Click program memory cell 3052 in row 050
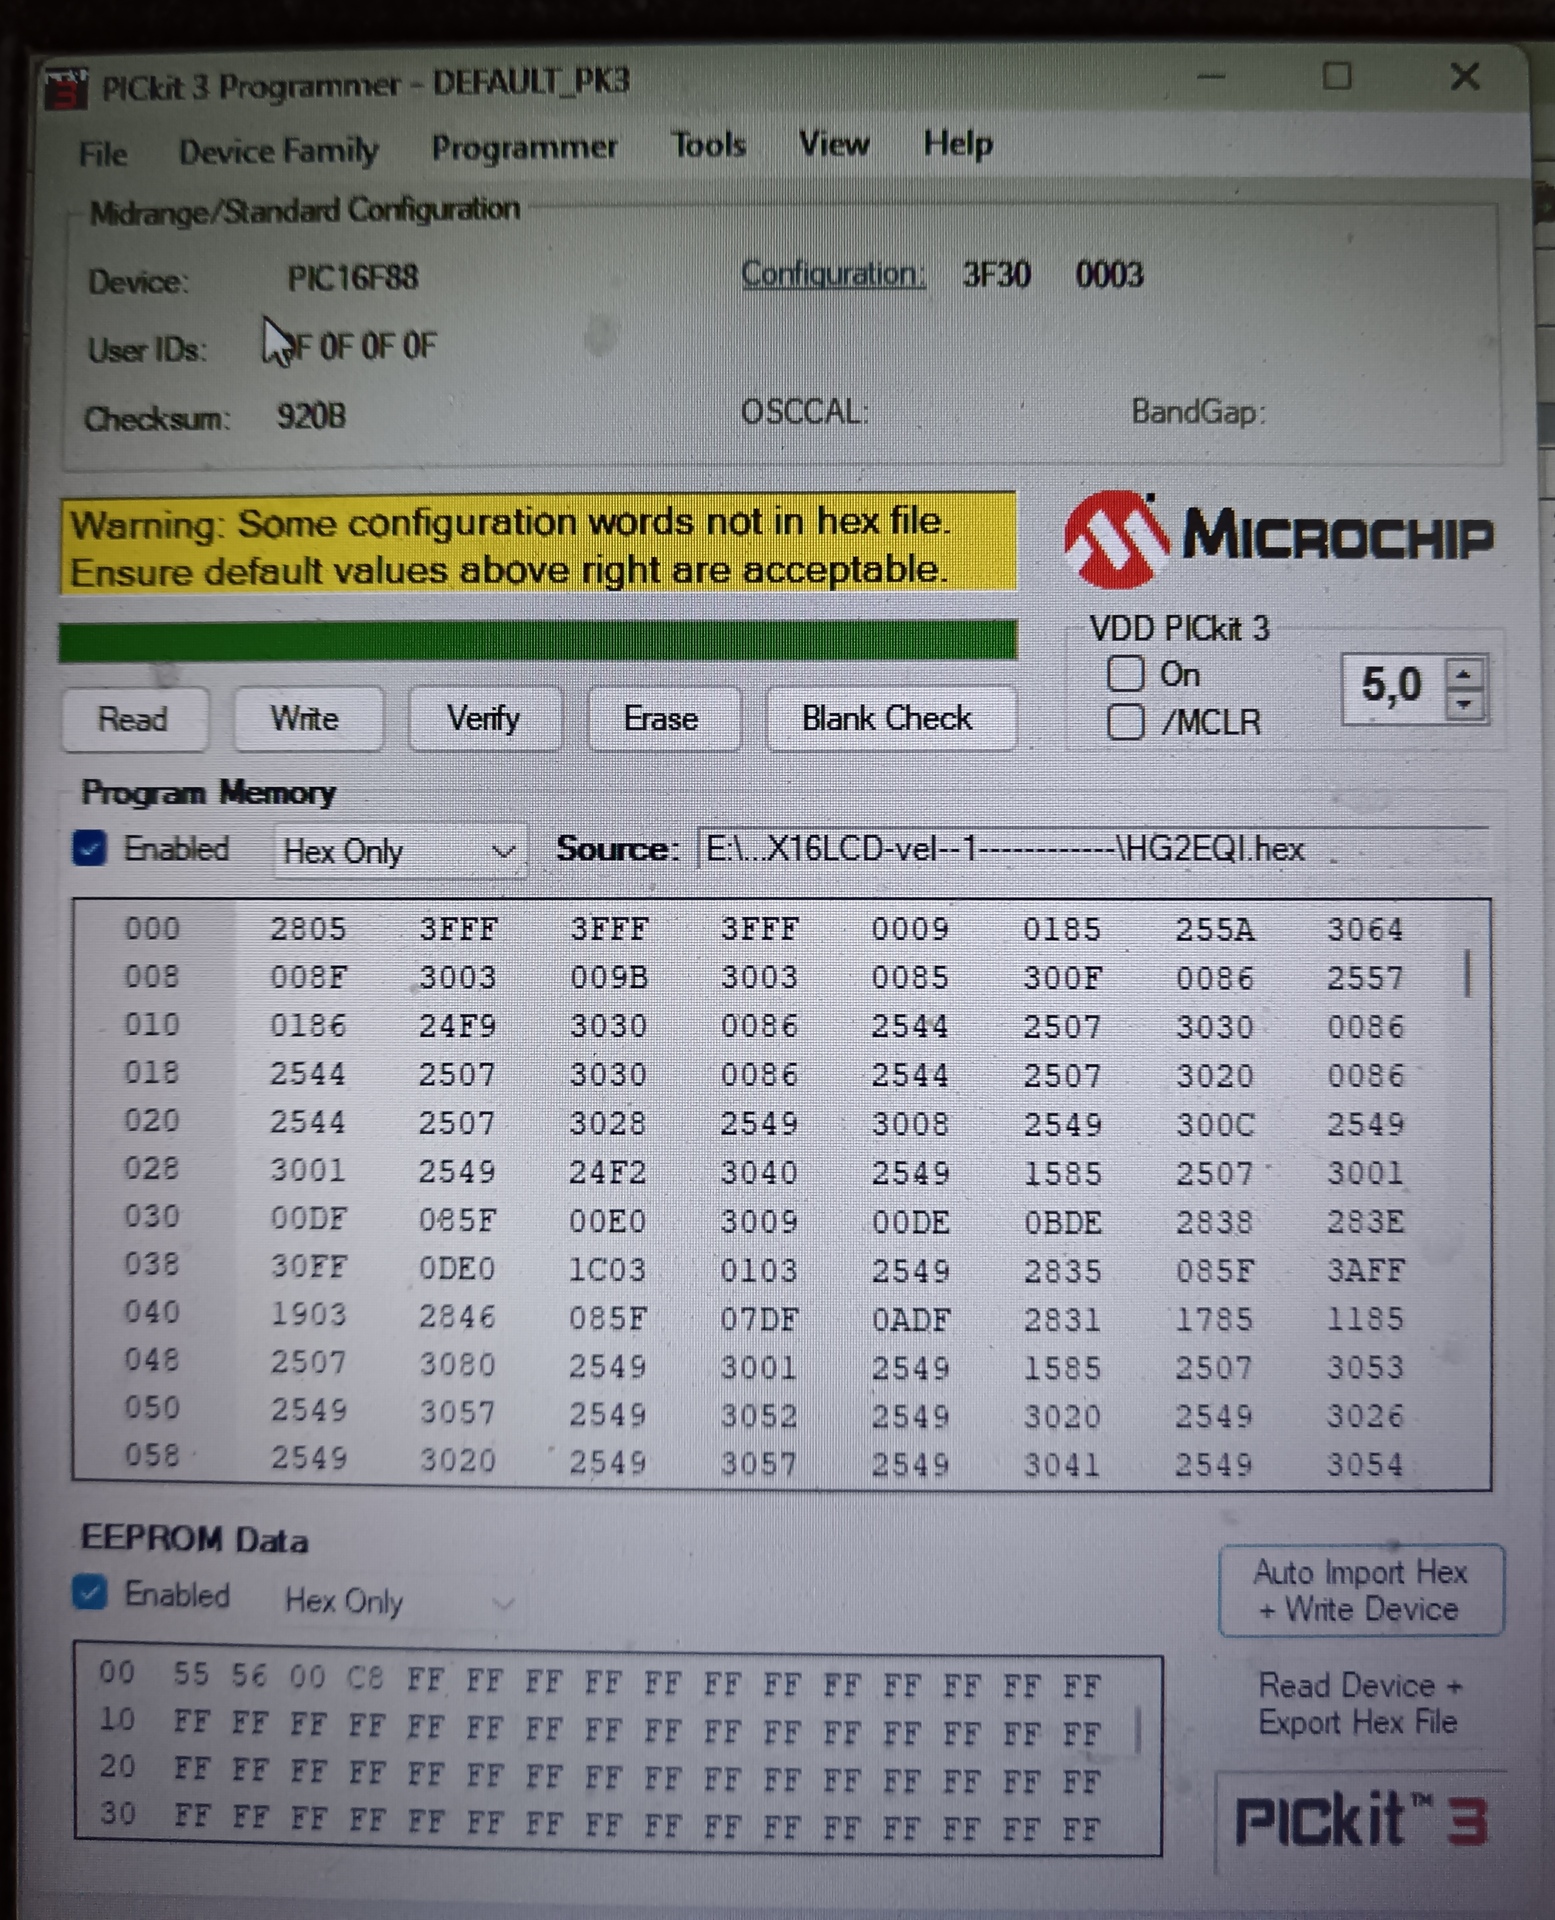This screenshot has height=1920, width=1555. 759,1415
